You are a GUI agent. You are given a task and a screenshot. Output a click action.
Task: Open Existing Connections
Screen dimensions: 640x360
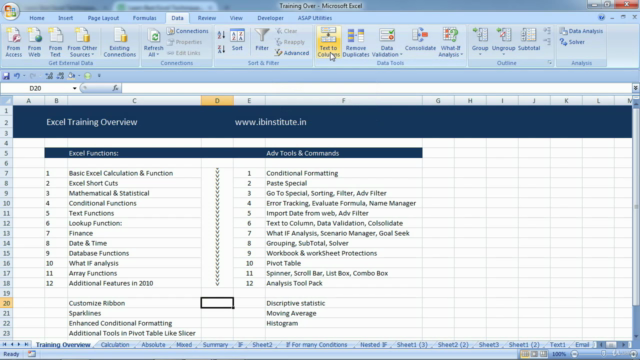[120, 42]
